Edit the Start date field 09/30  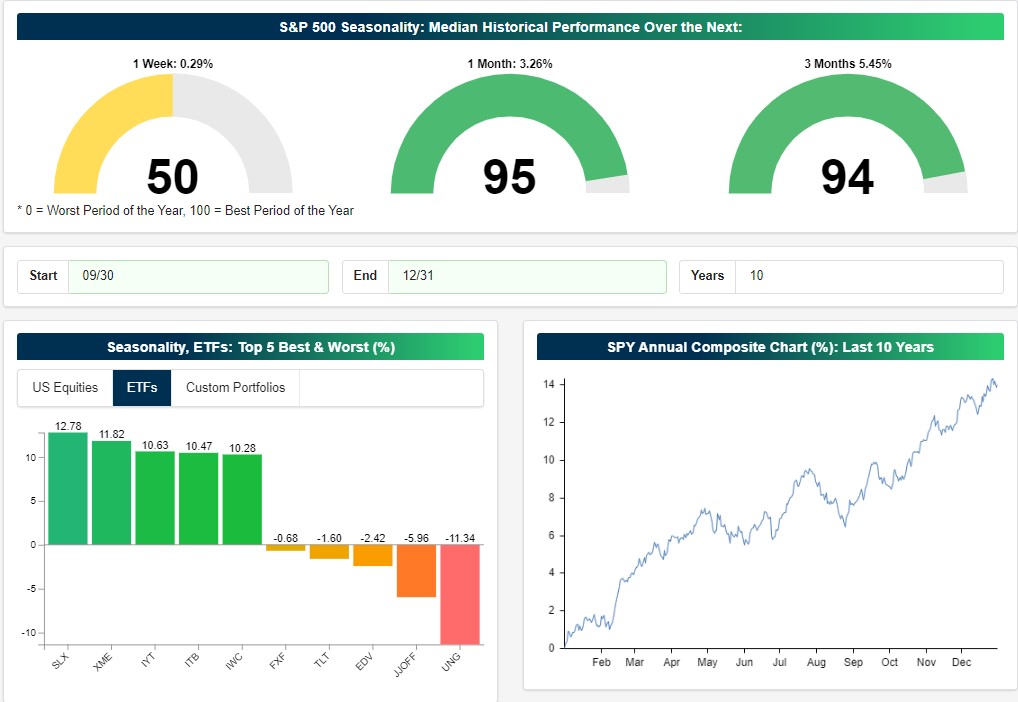click(198, 276)
